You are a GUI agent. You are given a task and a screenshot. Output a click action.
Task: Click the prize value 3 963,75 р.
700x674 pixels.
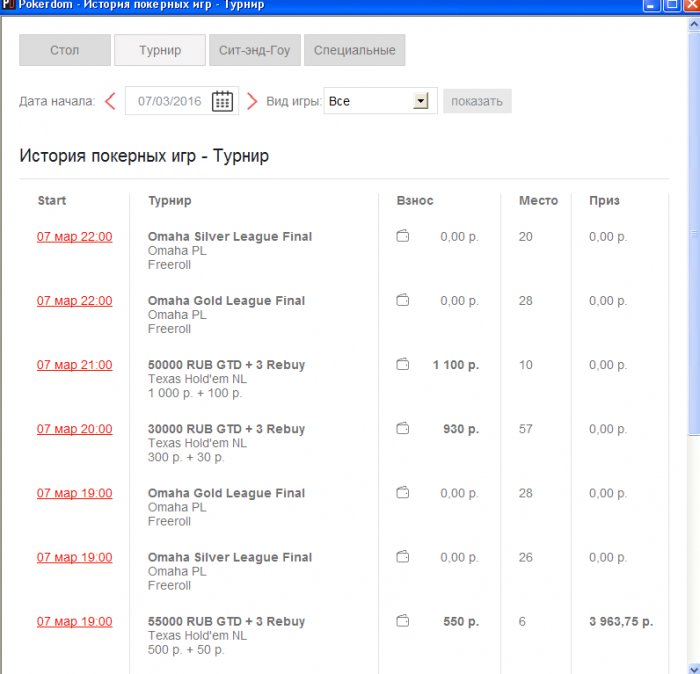pyautogui.click(x=621, y=621)
